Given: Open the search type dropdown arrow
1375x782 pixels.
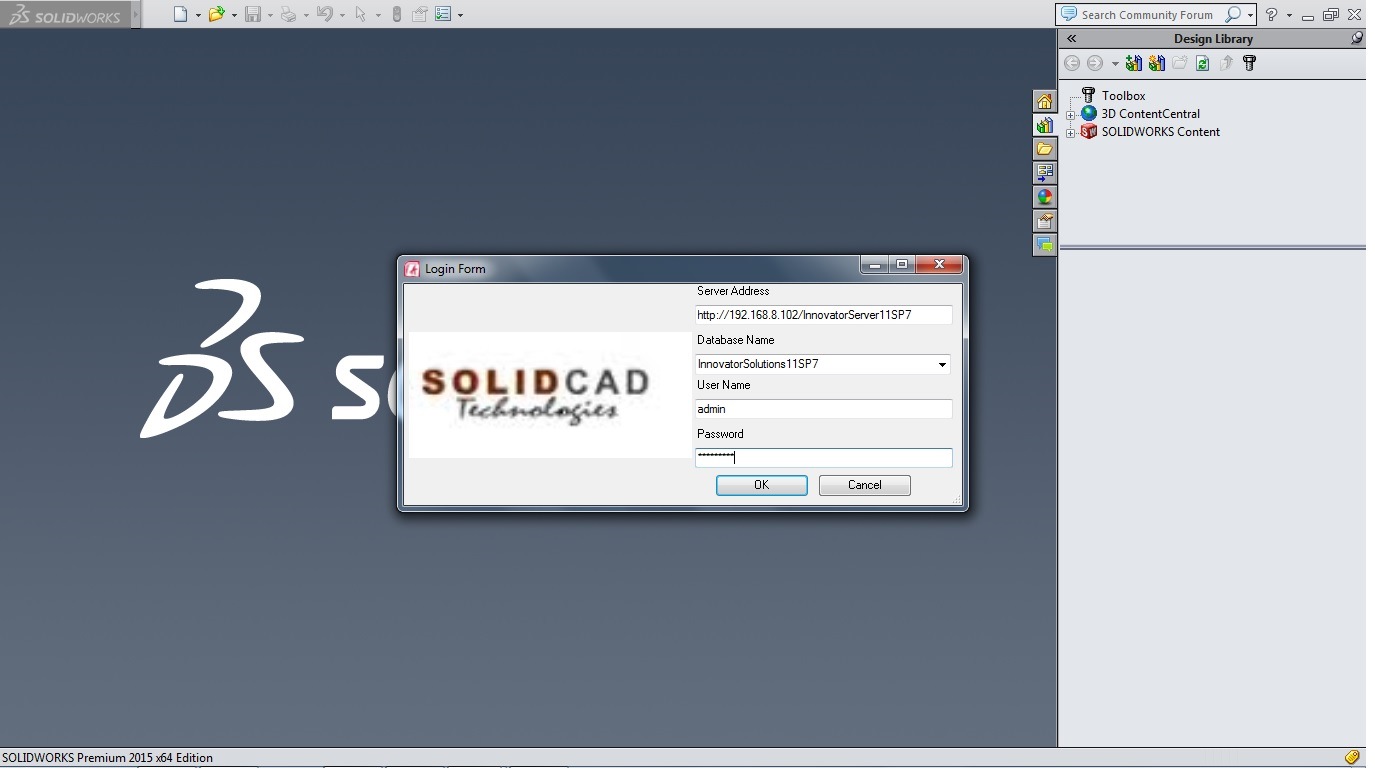Looking at the screenshot, I should pyautogui.click(x=1250, y=15).
